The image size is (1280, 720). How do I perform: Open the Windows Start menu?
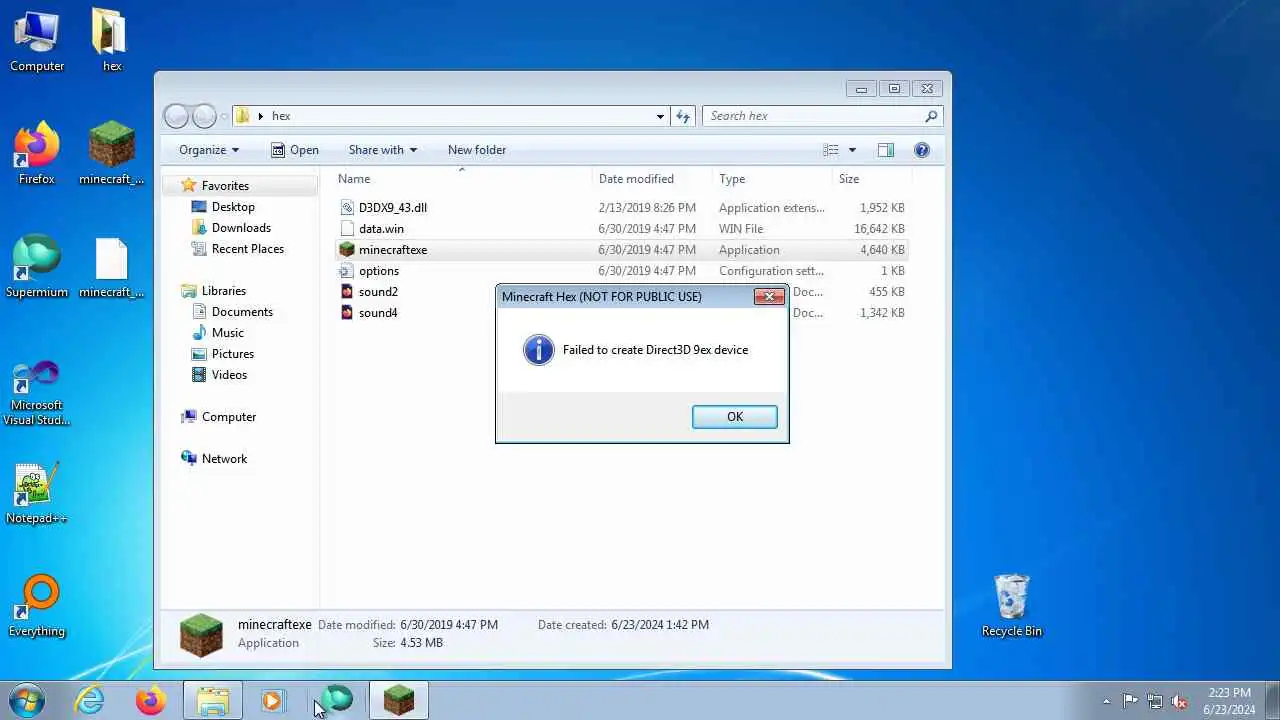(26, 700)
